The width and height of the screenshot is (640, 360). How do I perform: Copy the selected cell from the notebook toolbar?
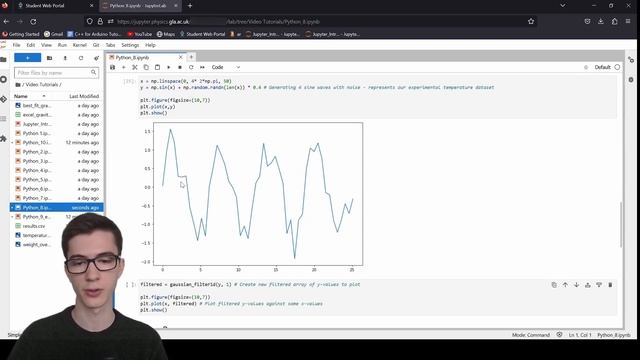click(x=146, y=67)
